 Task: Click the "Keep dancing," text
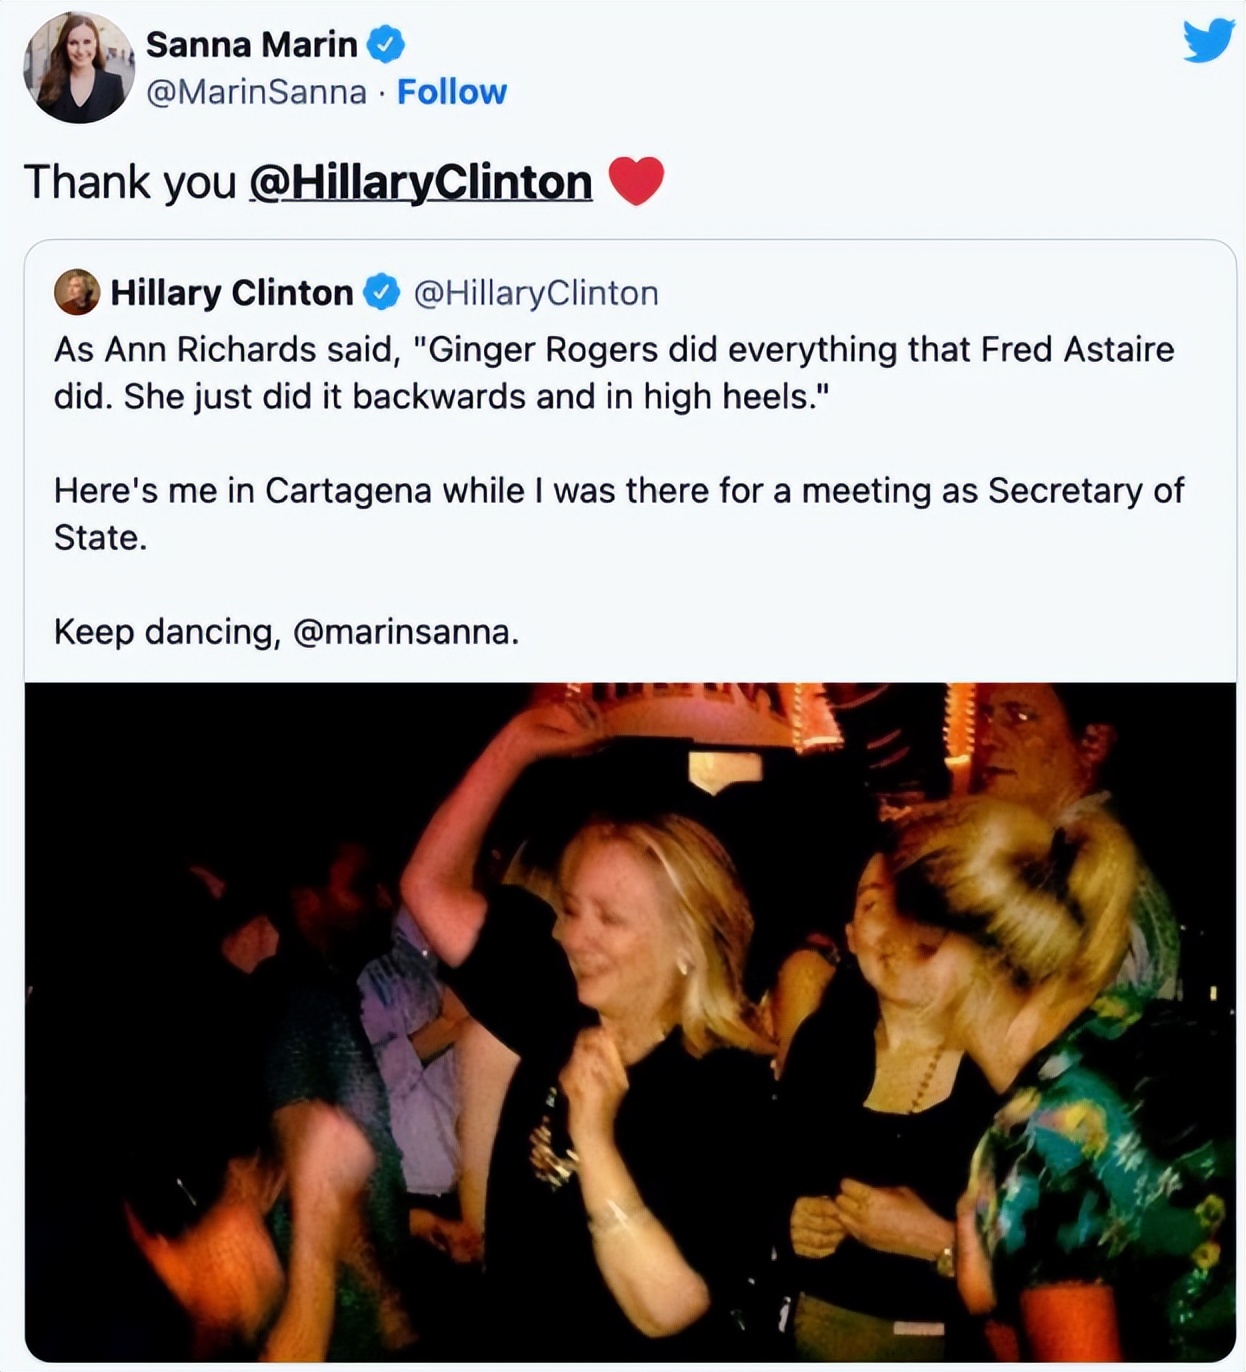point(167,632)
